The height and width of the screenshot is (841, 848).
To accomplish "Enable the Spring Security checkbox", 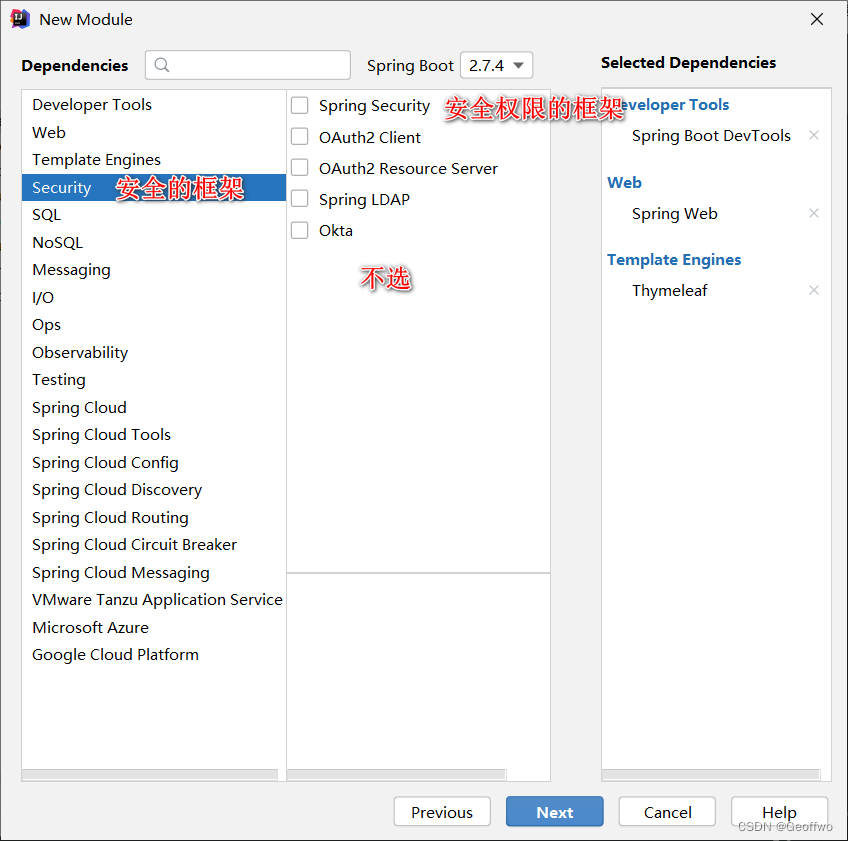I will (x=300, y=105).
